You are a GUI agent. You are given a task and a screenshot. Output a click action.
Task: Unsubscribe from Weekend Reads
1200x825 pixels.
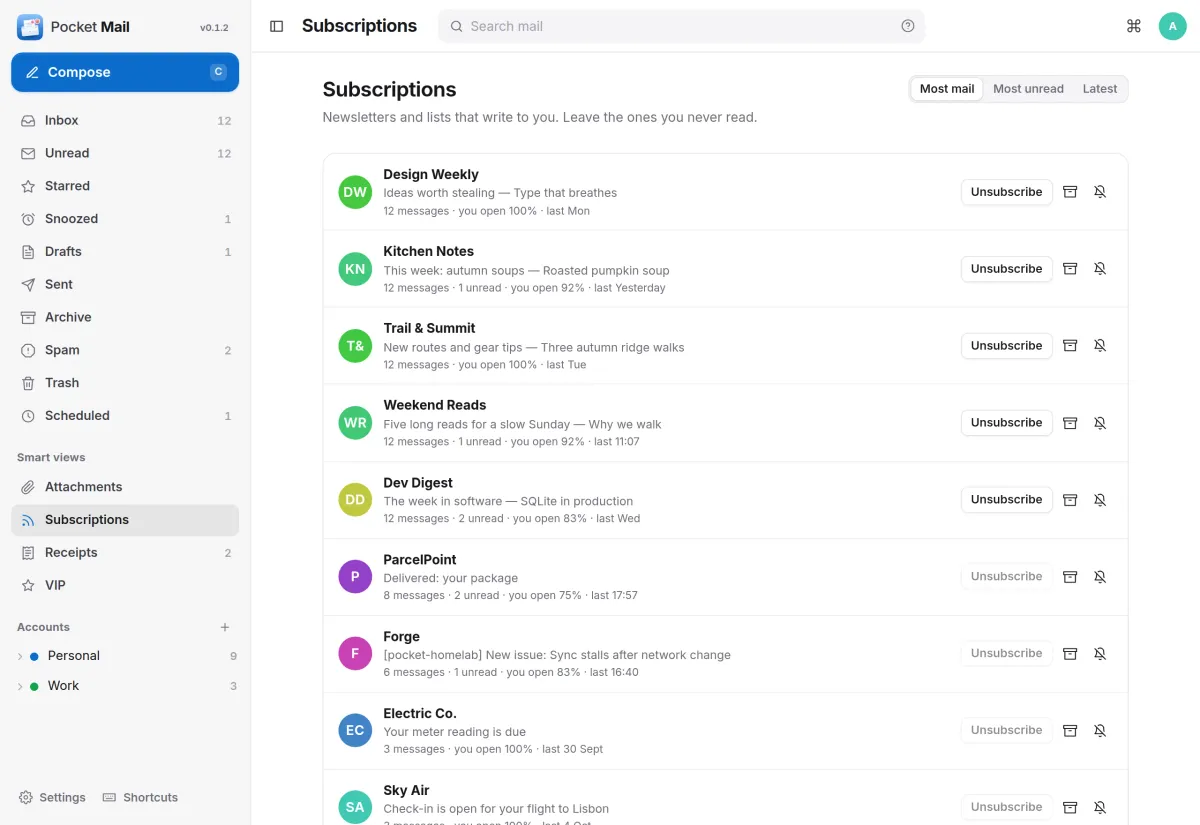point(1006,423)
